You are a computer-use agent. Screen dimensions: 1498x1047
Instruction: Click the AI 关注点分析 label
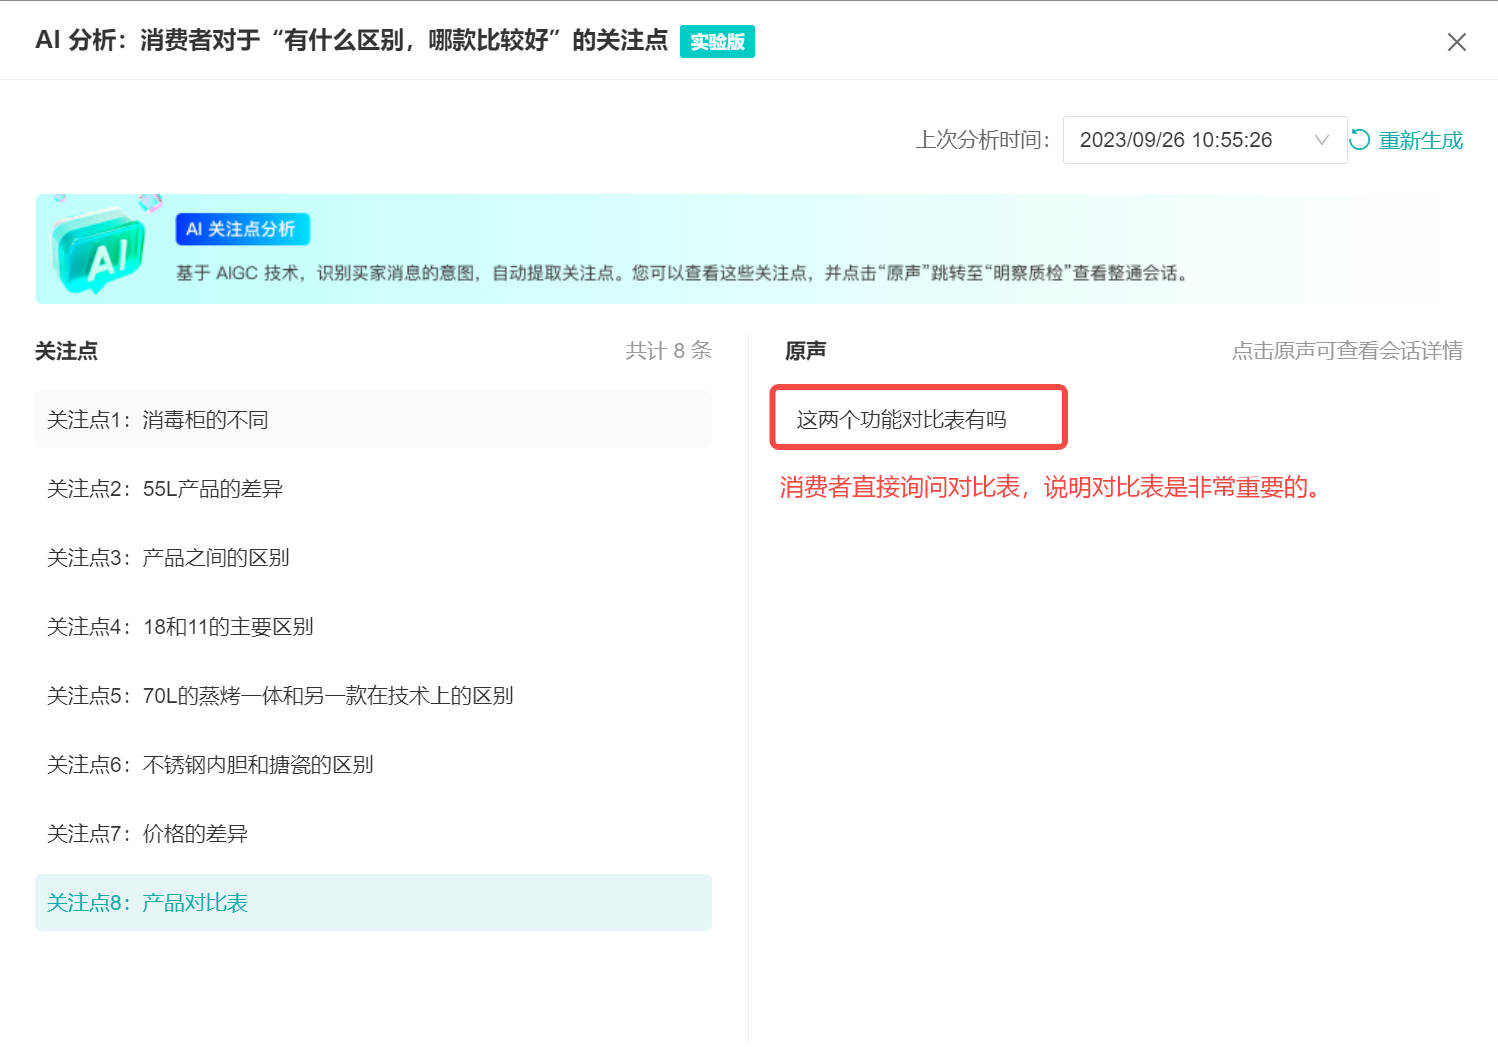242,229
